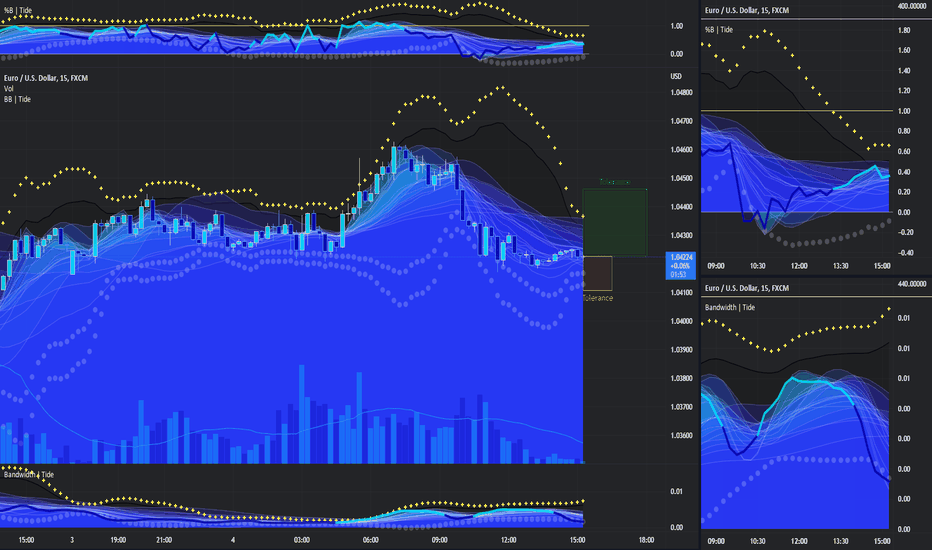Click the Vol indicator legend label
The width and height of the screenshot is (932, 550).
point(9,89)
